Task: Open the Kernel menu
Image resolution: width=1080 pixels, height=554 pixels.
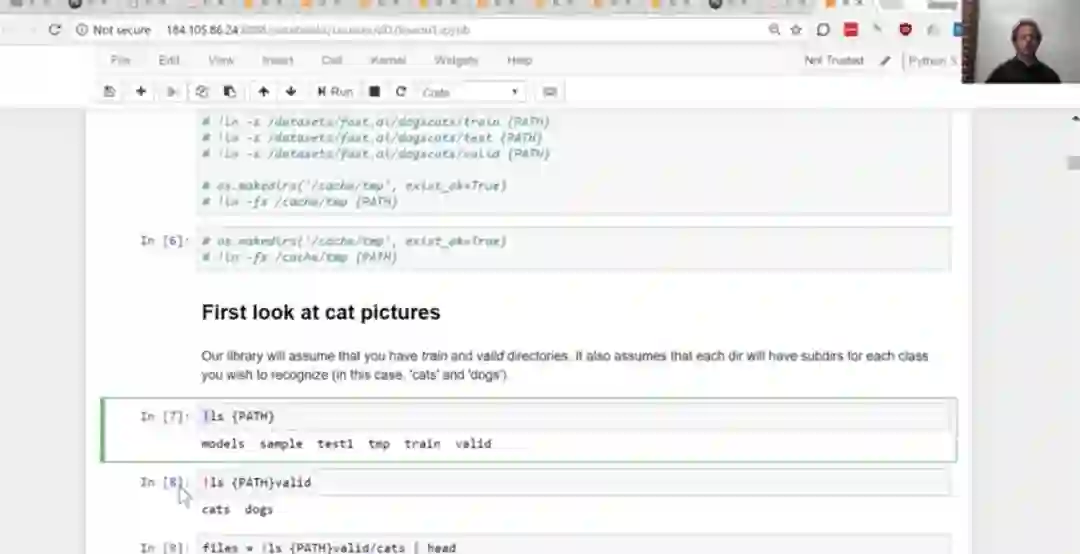Action: pos(388,61)
